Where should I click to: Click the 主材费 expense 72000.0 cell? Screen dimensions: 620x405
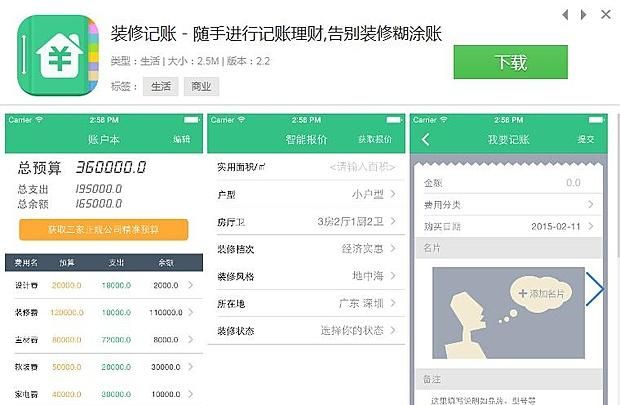click(x=116, y=340)
